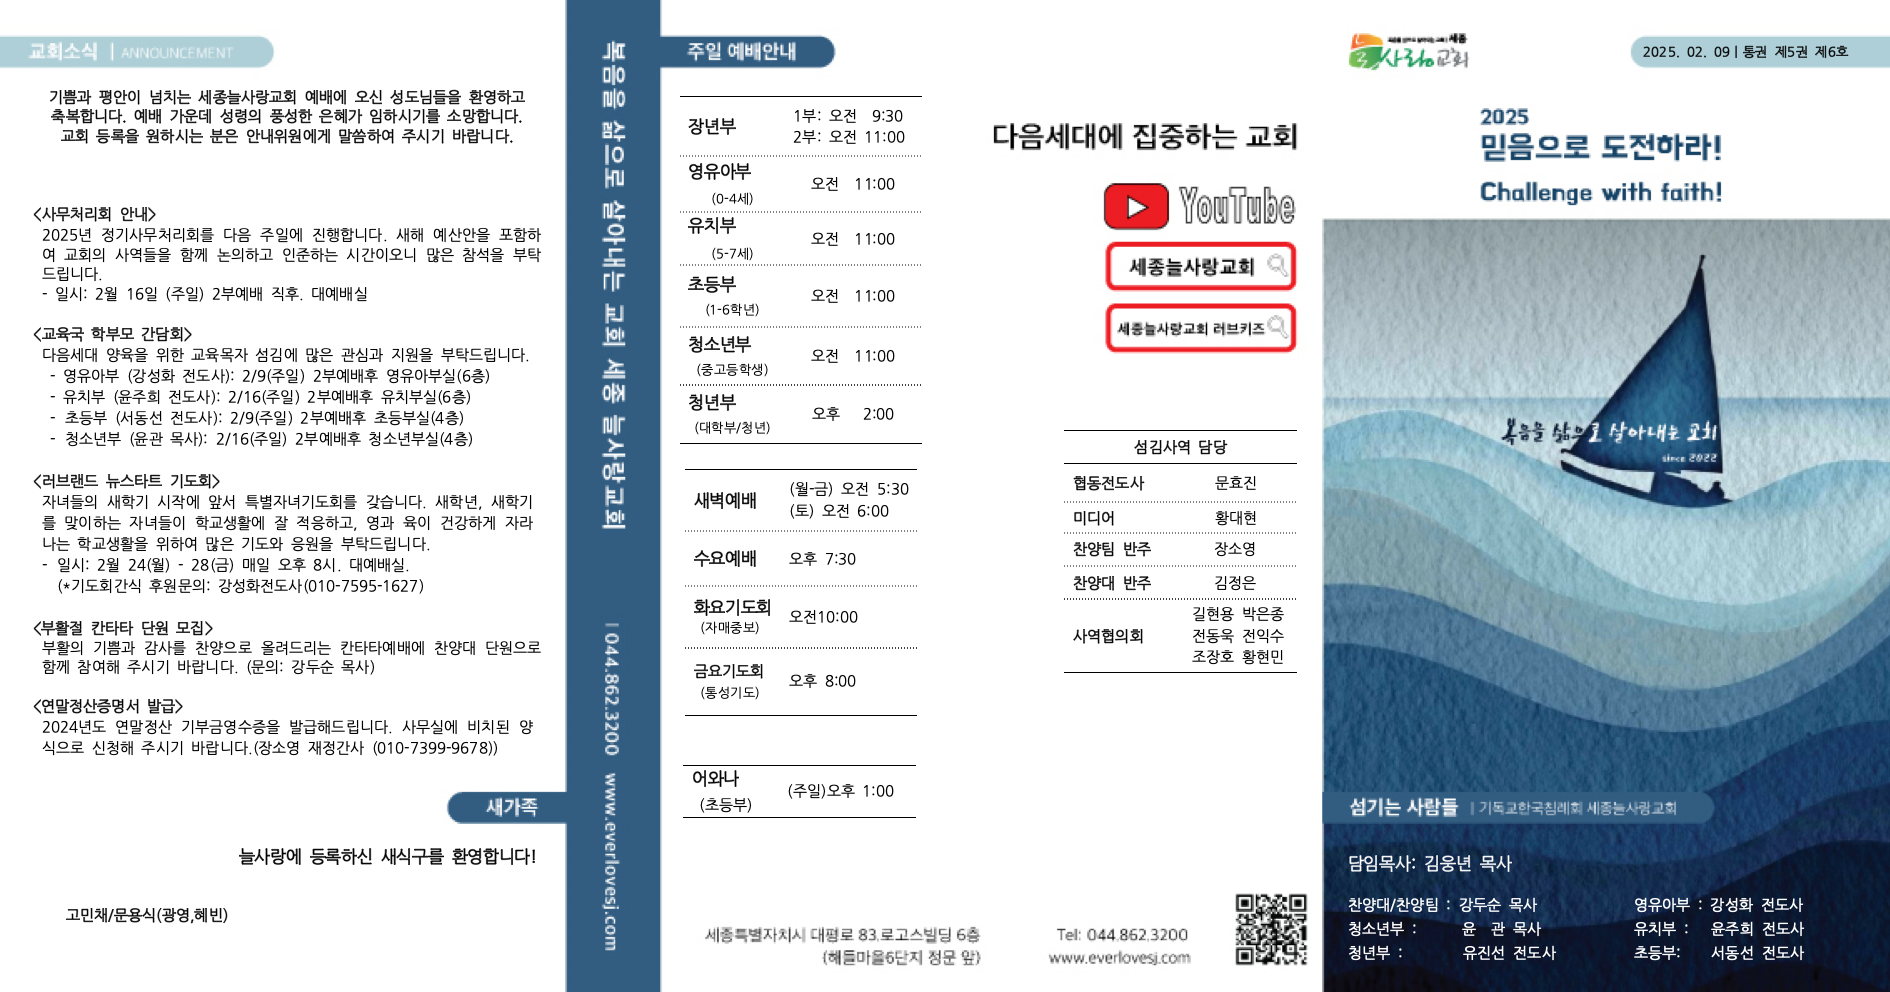Screen dimensions: 1890x992
Task: Click the 새벽예배 row label
Action: 725,500
